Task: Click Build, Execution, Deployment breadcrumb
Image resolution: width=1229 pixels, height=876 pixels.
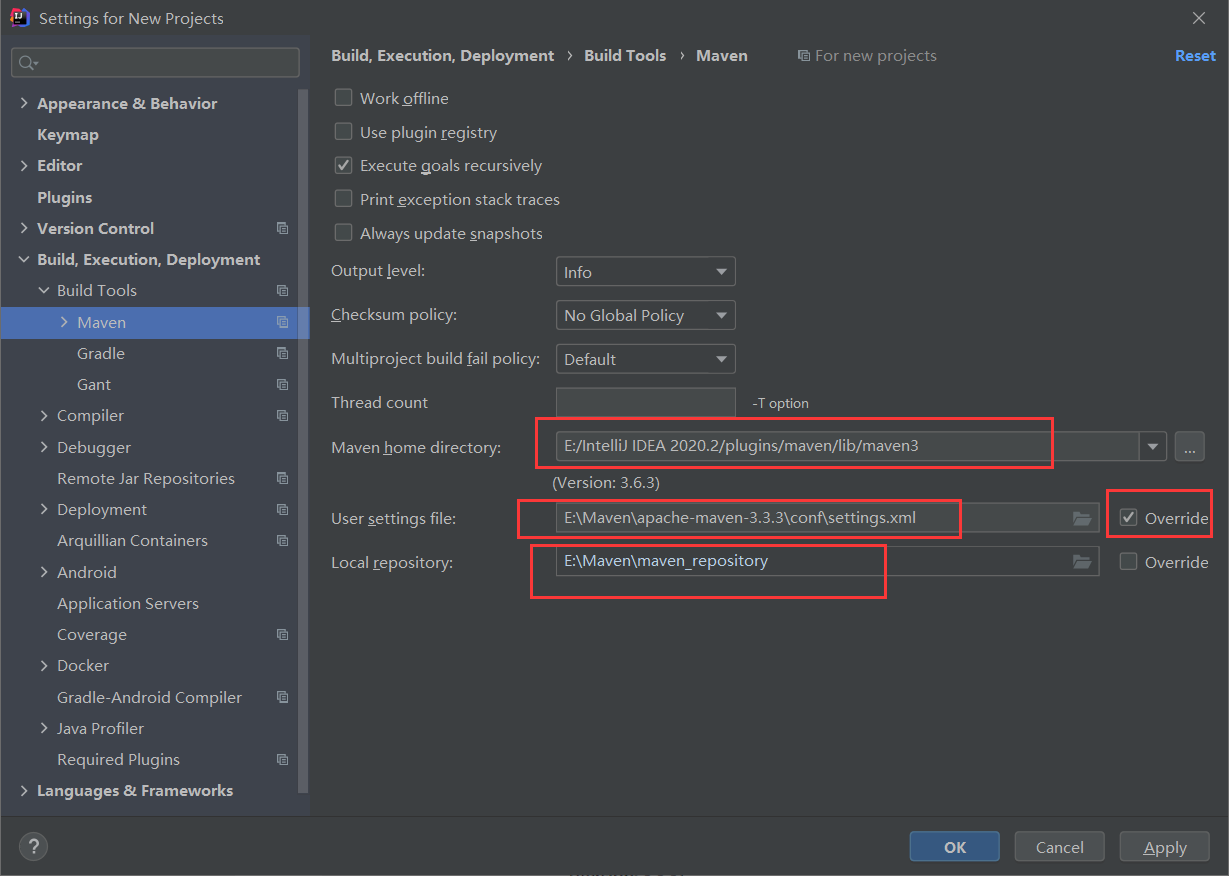Action: (x=443, y=56)
